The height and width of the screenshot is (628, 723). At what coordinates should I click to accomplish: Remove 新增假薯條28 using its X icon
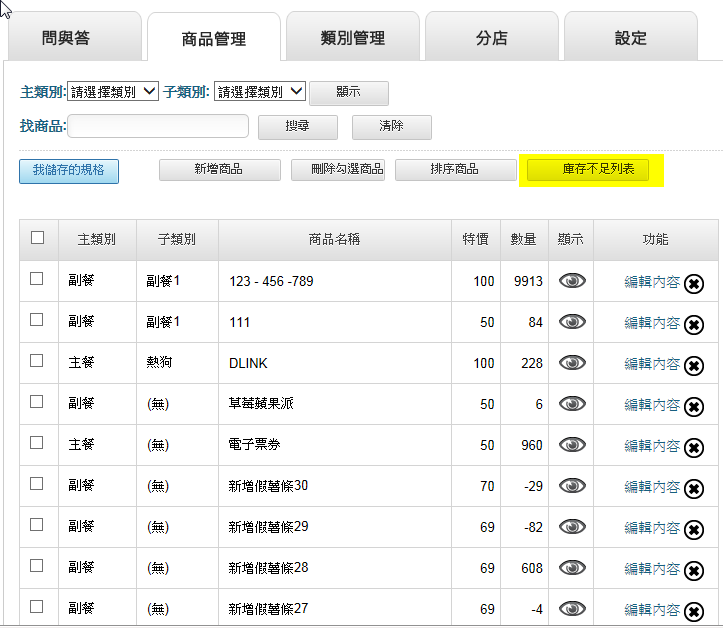[694, 571]
